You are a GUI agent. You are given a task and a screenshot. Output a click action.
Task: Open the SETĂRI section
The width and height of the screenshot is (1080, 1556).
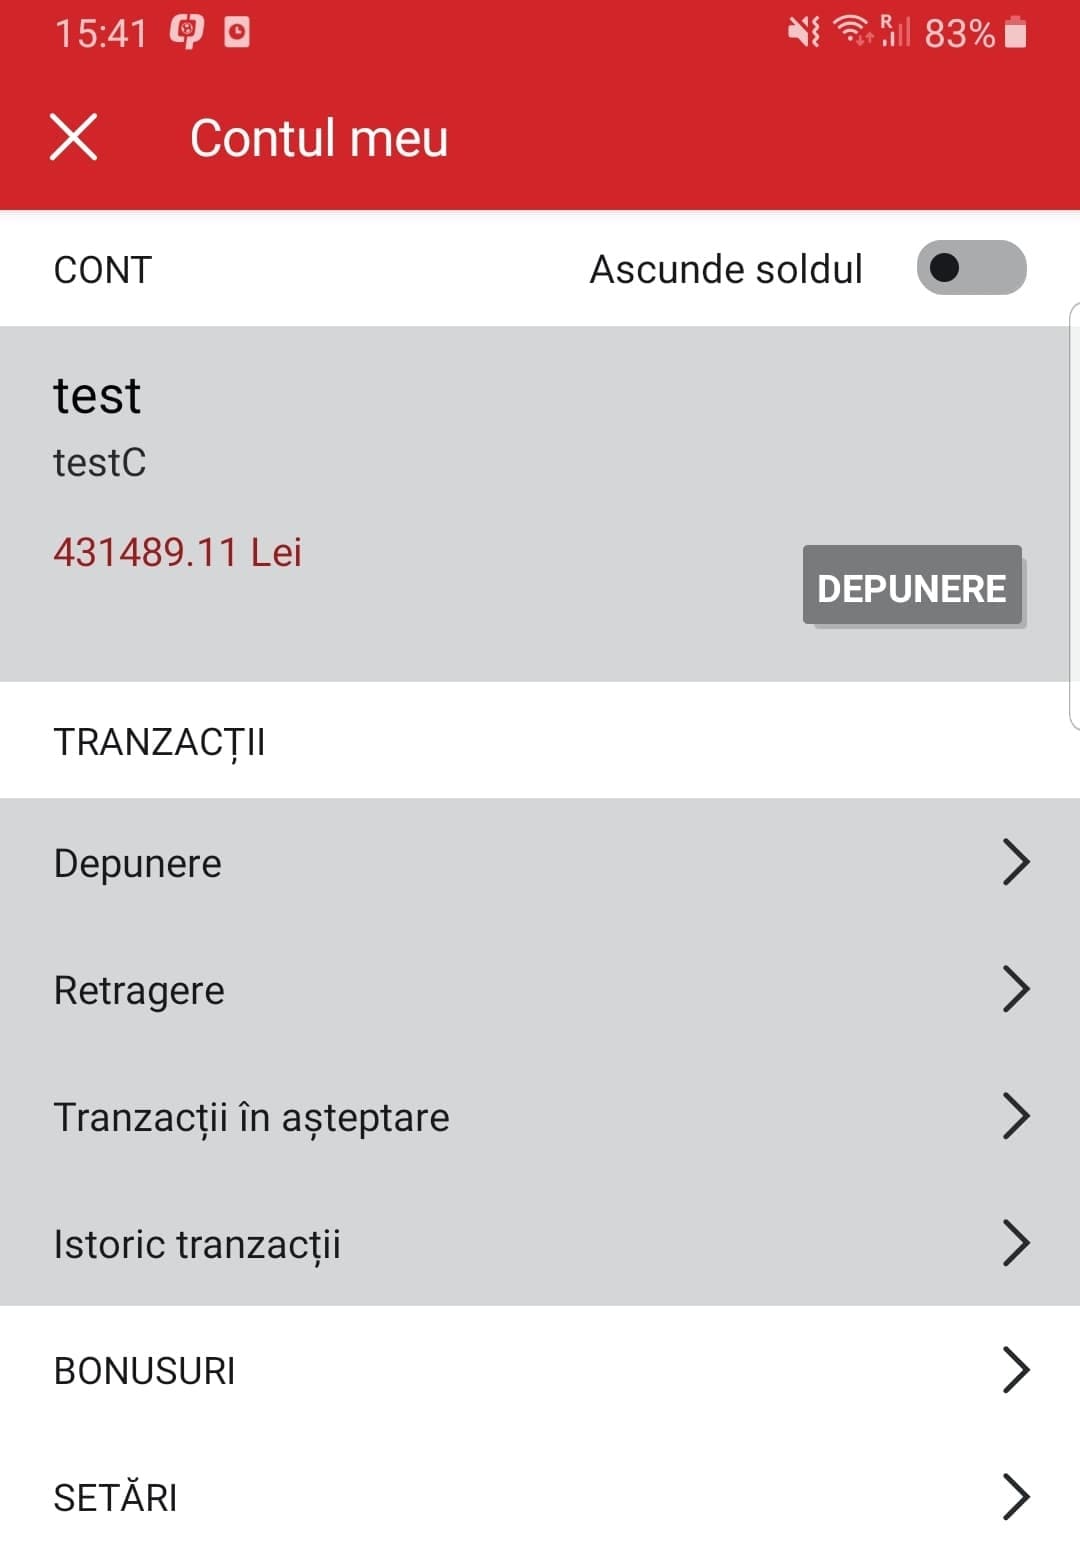point(116,1498)
